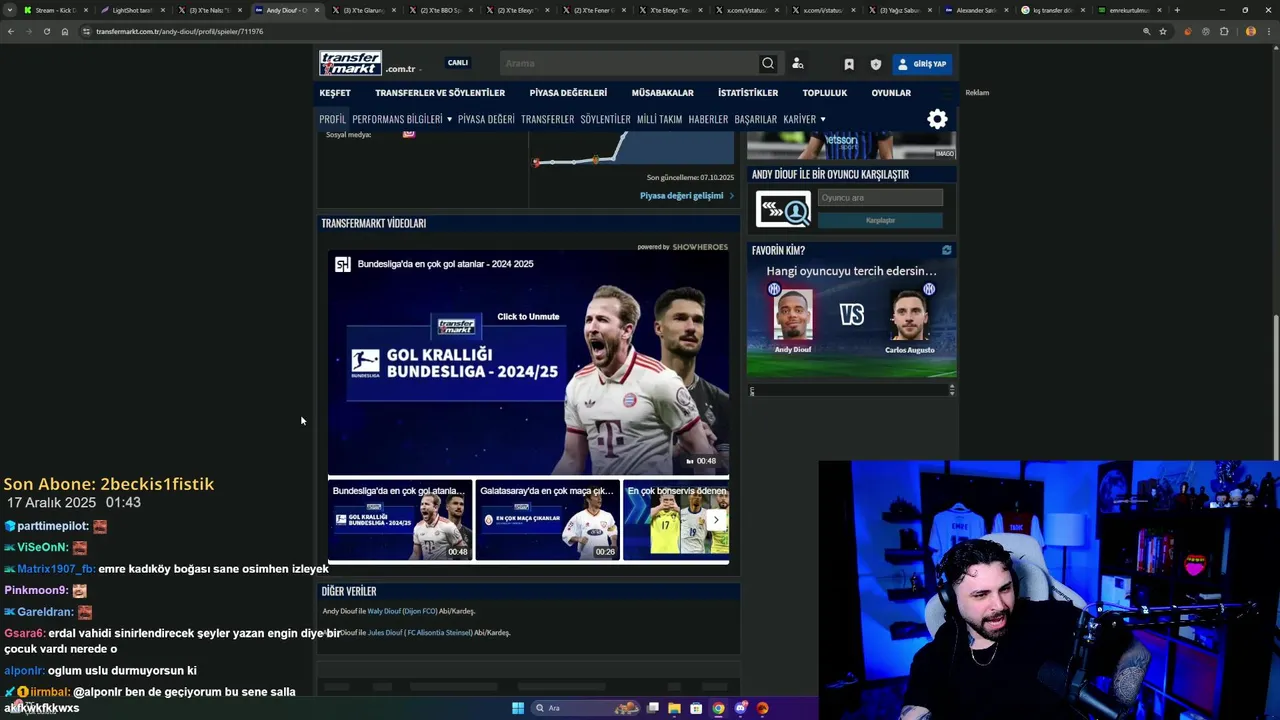The height and width of the screenshot is (720, 1280).
Task: Click to Unmute the video
Action: click(x=528, y=317)
